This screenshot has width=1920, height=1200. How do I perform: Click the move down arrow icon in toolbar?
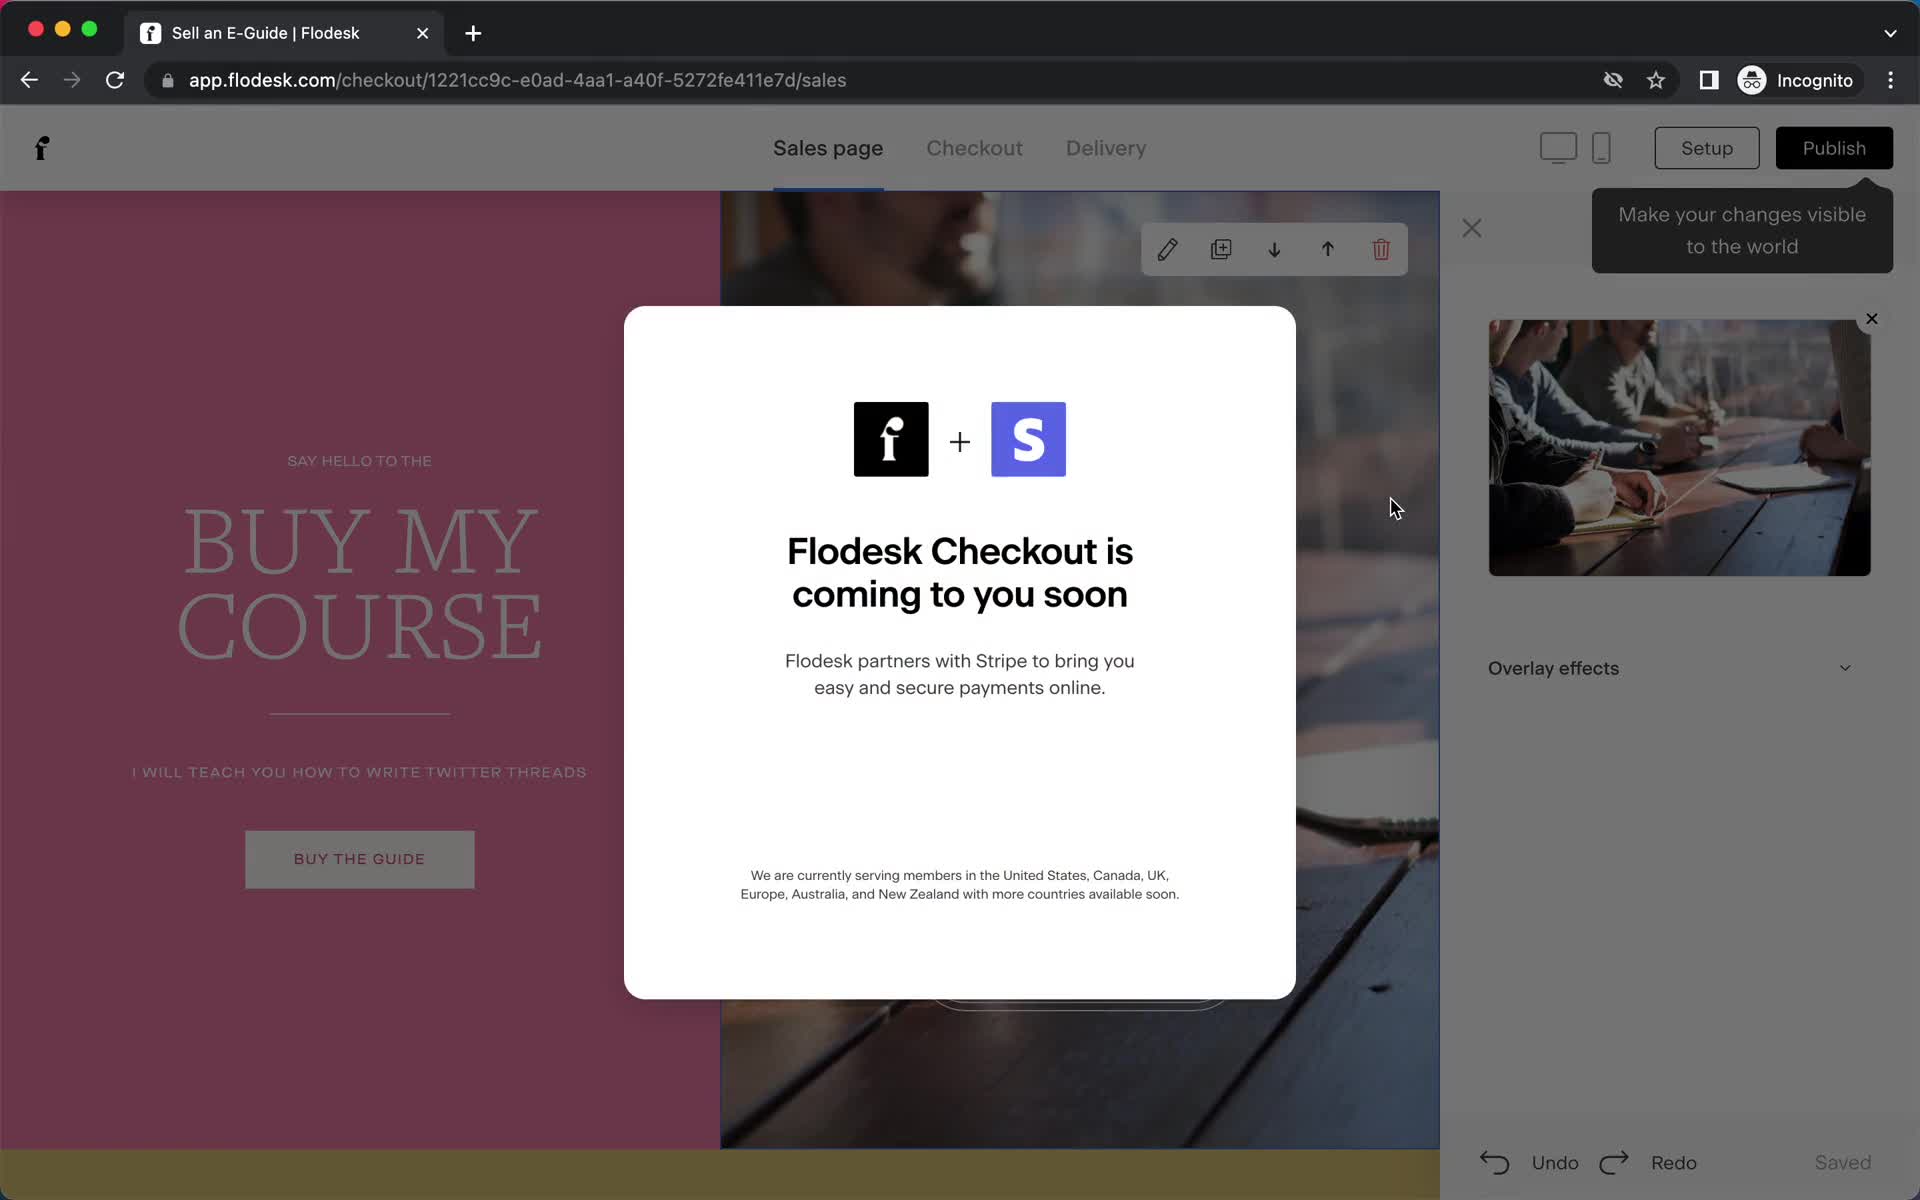click(x=1272, y=249)
